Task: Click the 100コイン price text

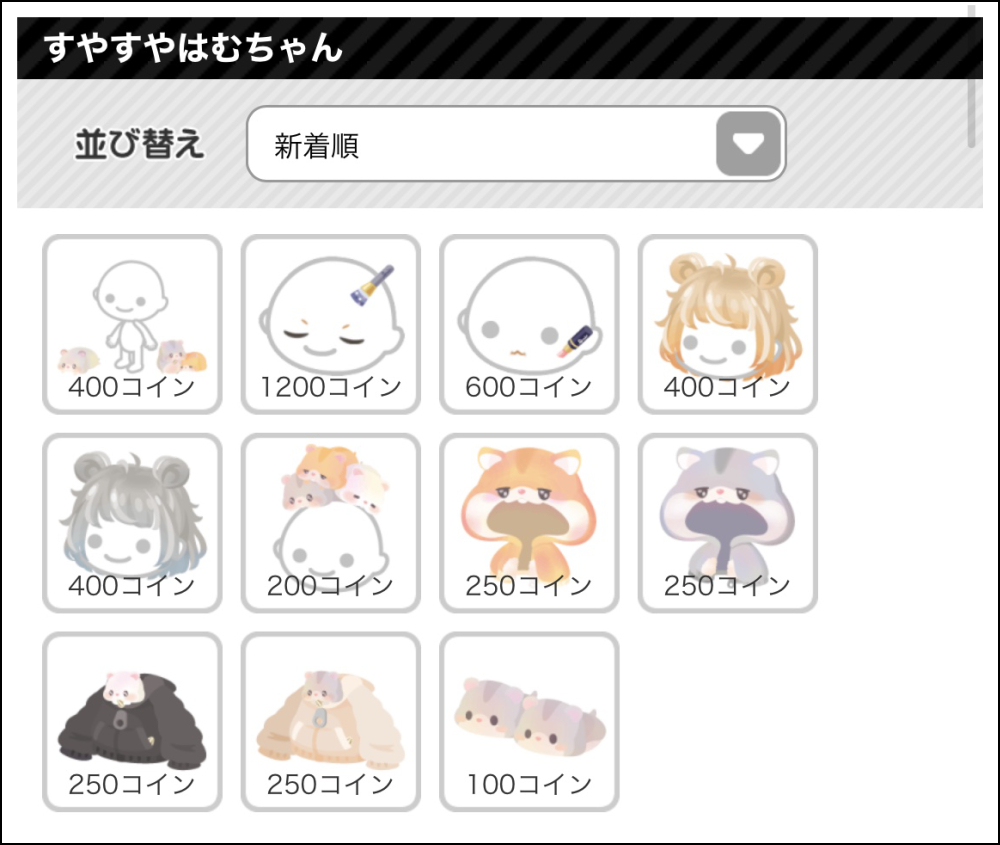Action: (x=529, y=785)
